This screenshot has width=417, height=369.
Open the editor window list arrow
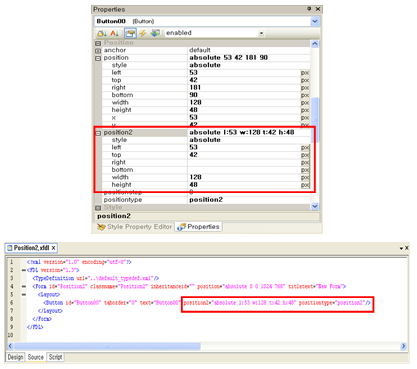pos(401,248)
